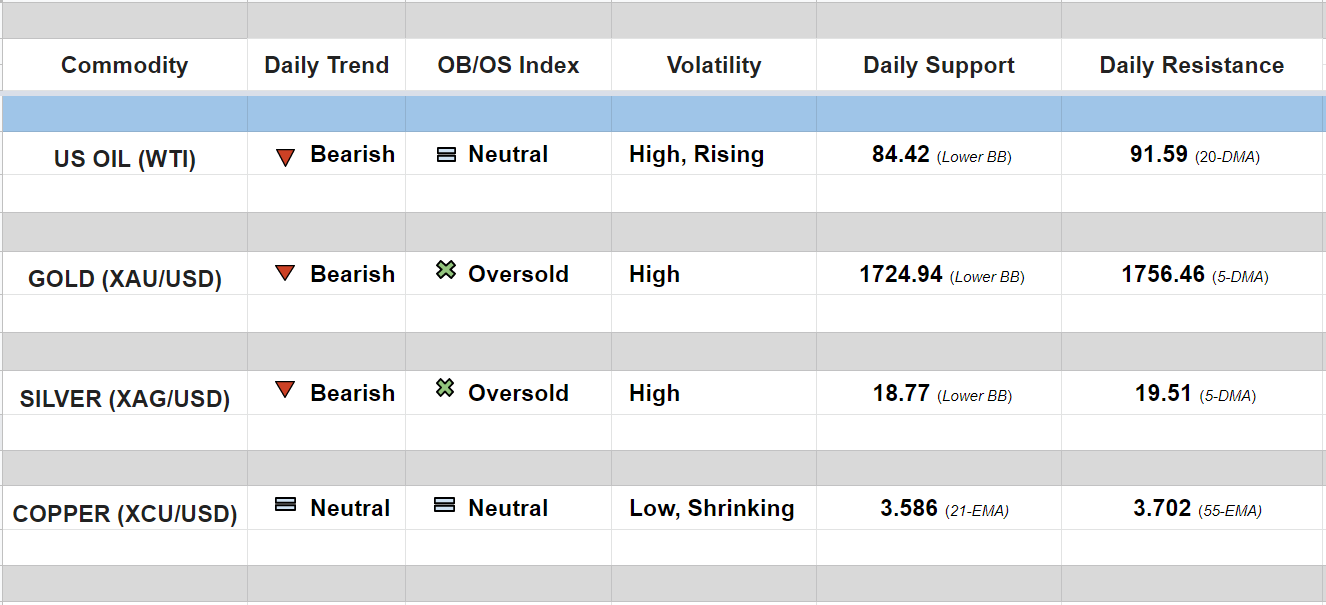Click the red bearish triangle for US OIL
The height and width of the screenshot is (605, 1326).
click(285, 157)
